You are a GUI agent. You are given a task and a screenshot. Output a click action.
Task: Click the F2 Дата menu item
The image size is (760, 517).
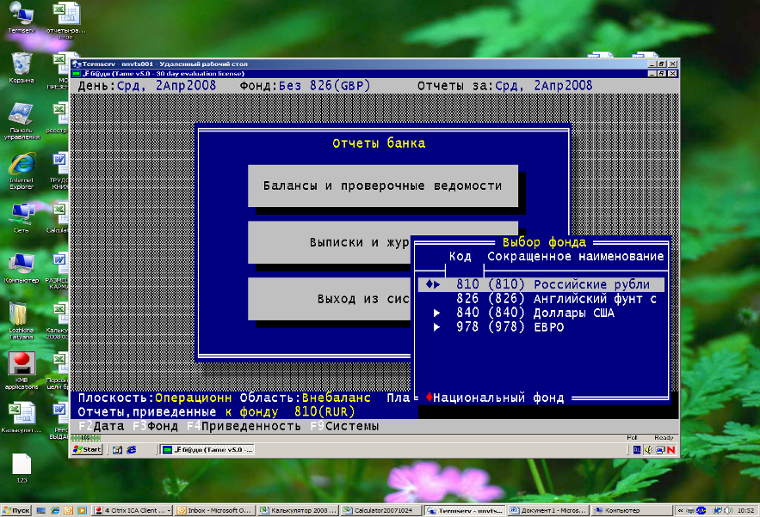click(101, 426)
